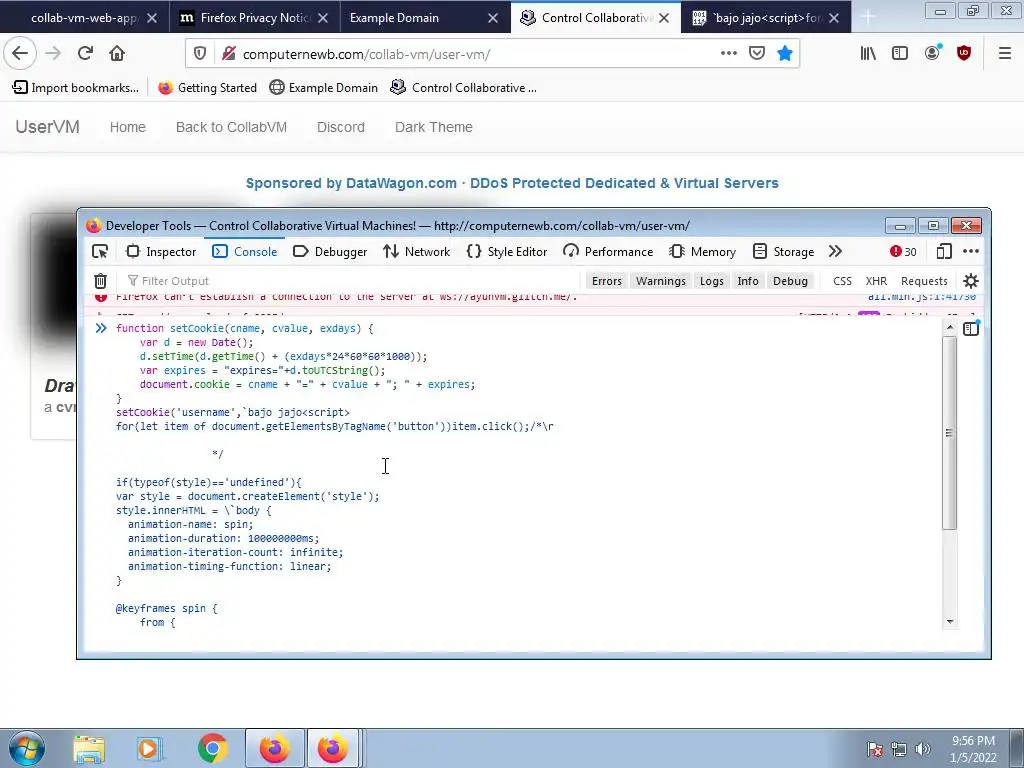Image resolution: width=1024 pixels, height=768 pixels.
Task: Open the Getting Started bookmark
Action: click(x=208, y=88)
